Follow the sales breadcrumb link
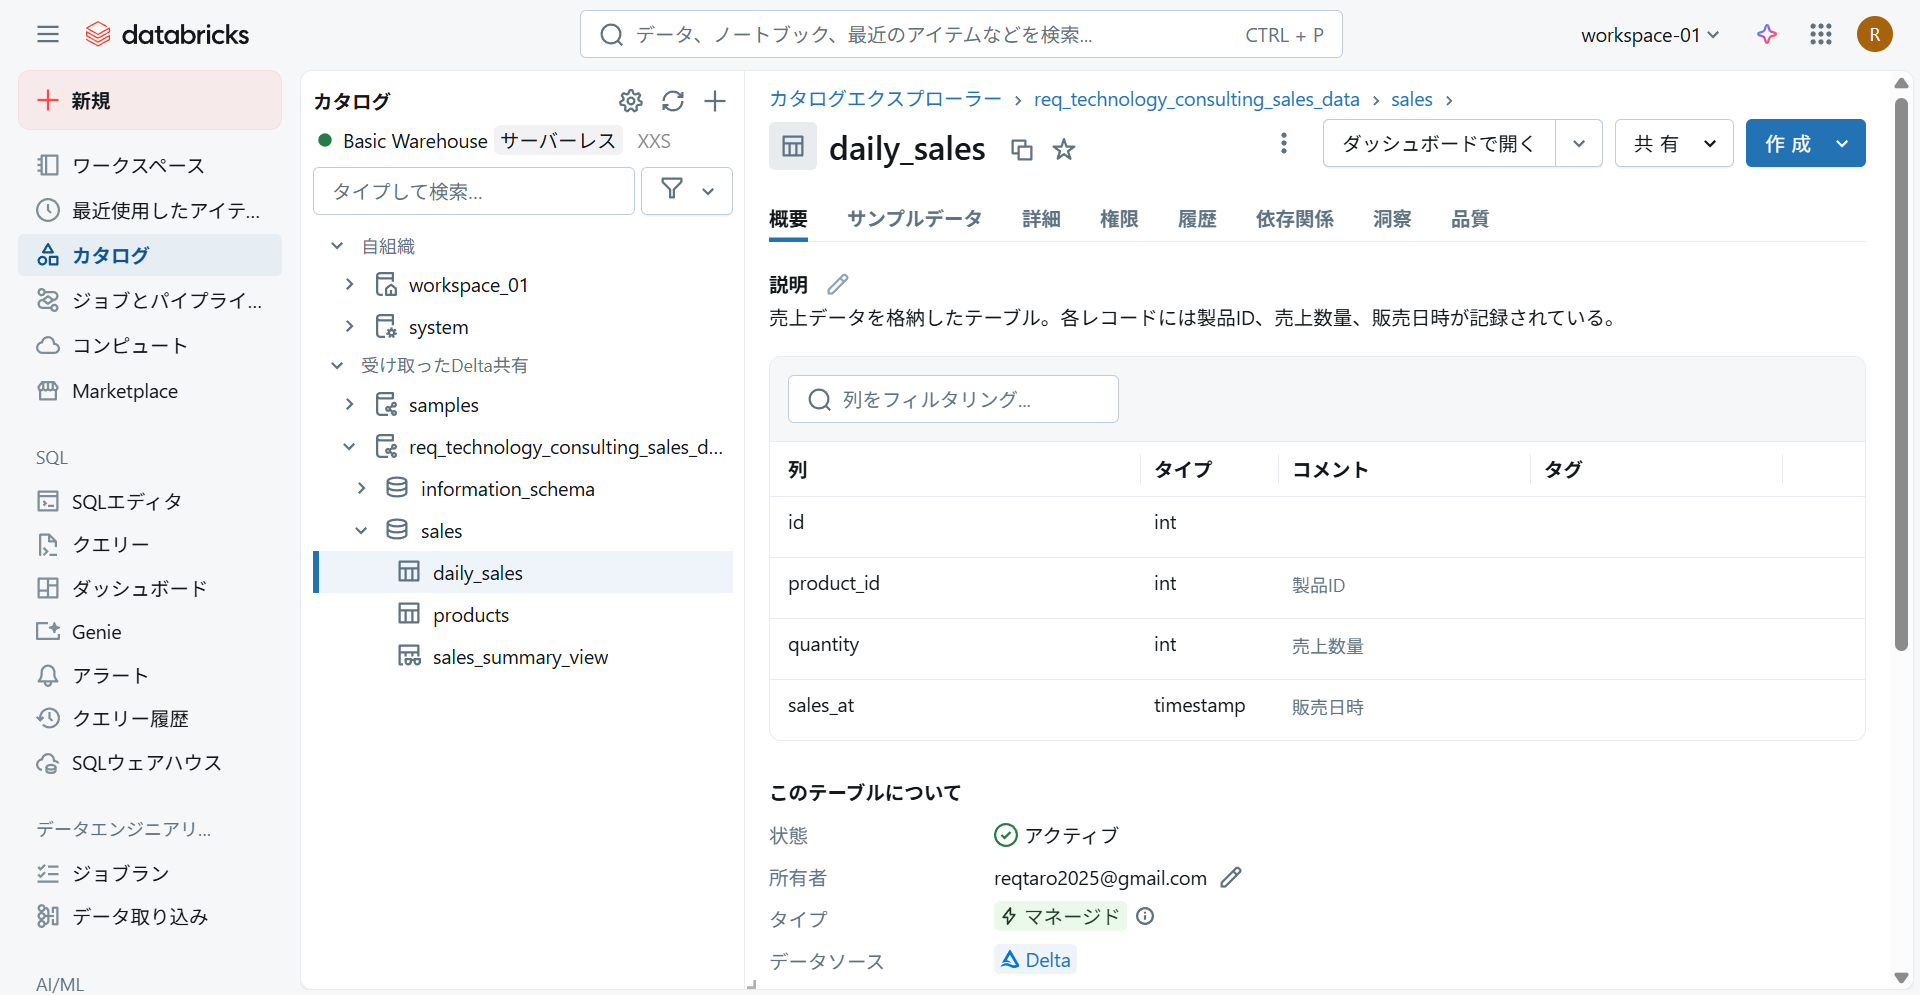Image resolution: width=1920 pixels, height=995 pixels. click(1411, 99)
